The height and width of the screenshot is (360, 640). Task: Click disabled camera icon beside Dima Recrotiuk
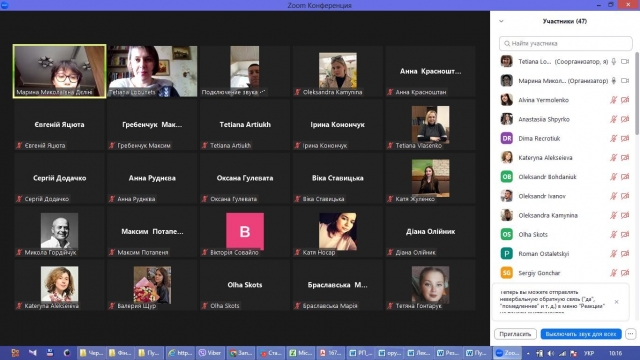coord(625,138)
